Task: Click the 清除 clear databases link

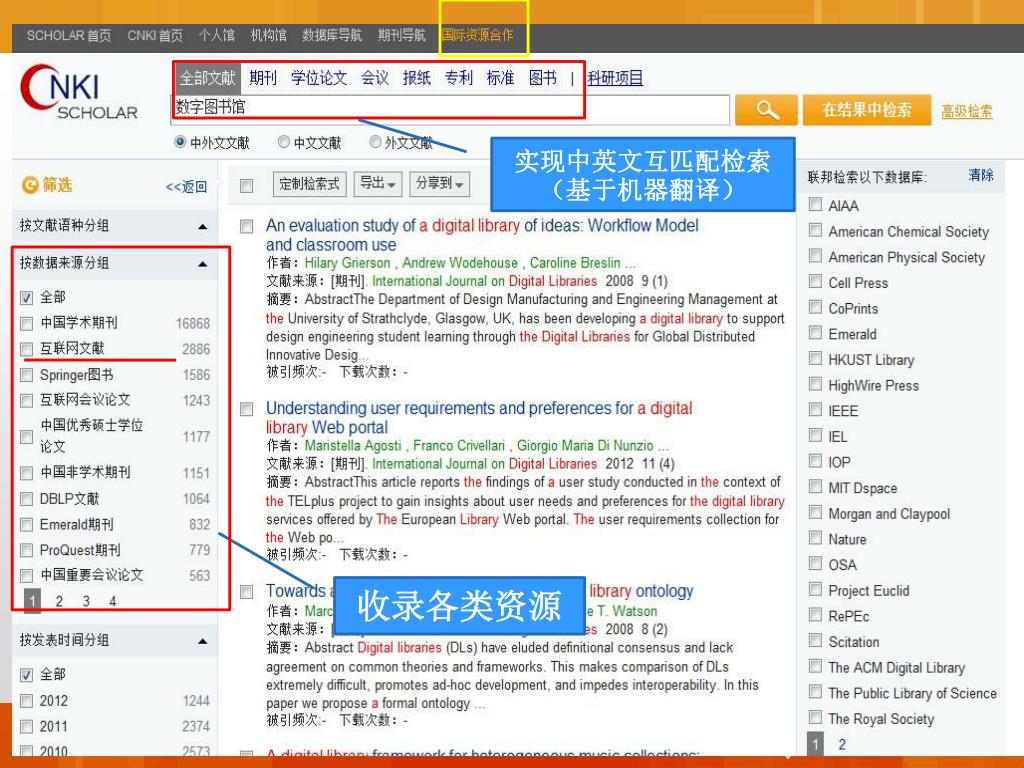Action: click(981, 175)
